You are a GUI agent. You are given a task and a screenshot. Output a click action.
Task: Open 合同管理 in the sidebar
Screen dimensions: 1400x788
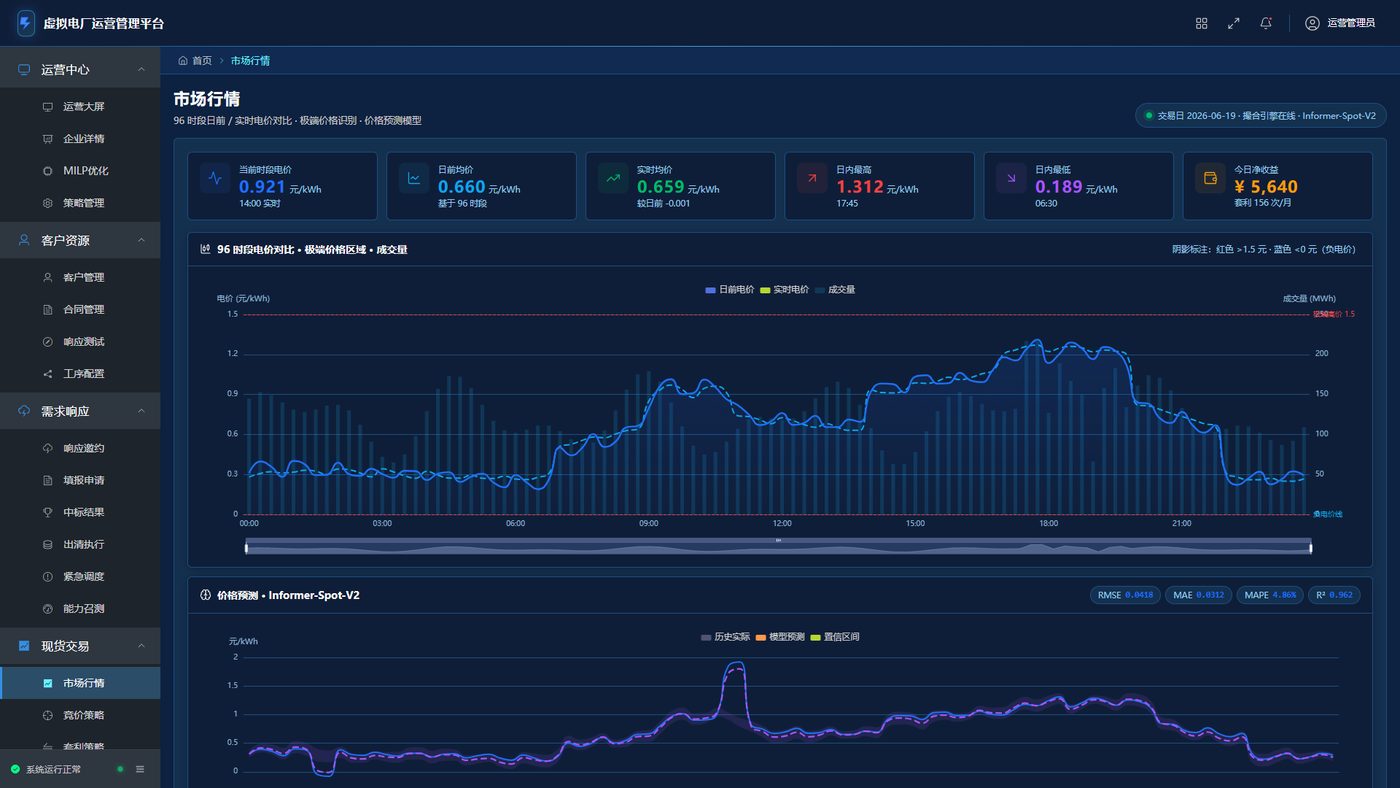click(80, 309)
